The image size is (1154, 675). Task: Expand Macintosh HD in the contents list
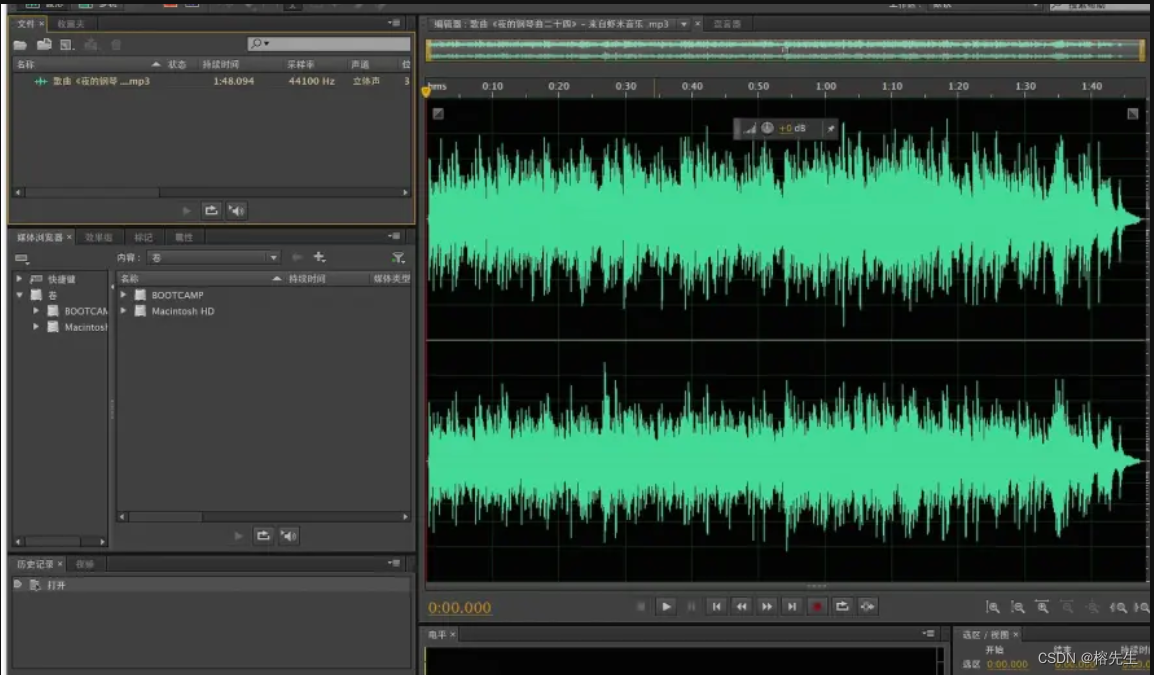(123, 311)
